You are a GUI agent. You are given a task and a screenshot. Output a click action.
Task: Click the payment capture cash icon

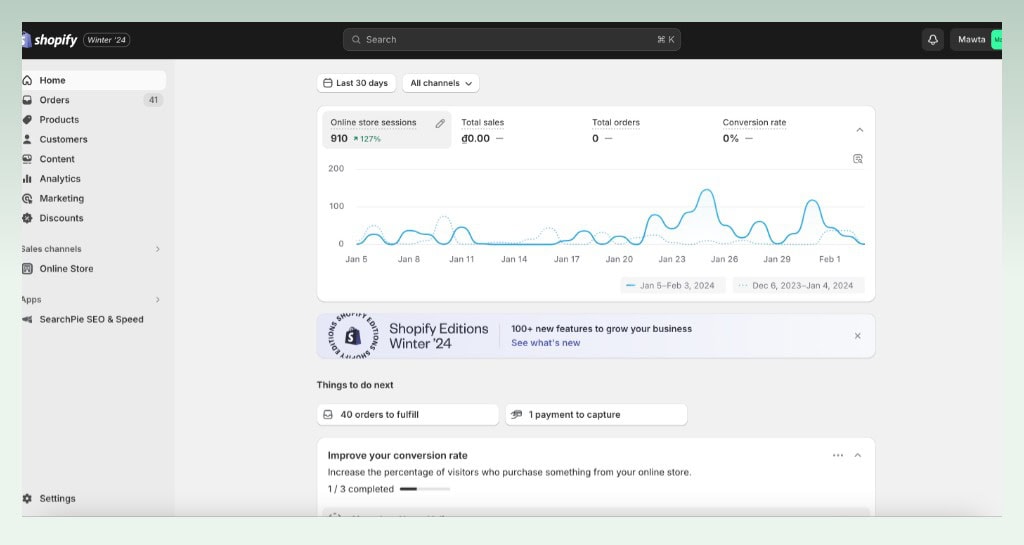pyautogui.click(x=516, y=414)
